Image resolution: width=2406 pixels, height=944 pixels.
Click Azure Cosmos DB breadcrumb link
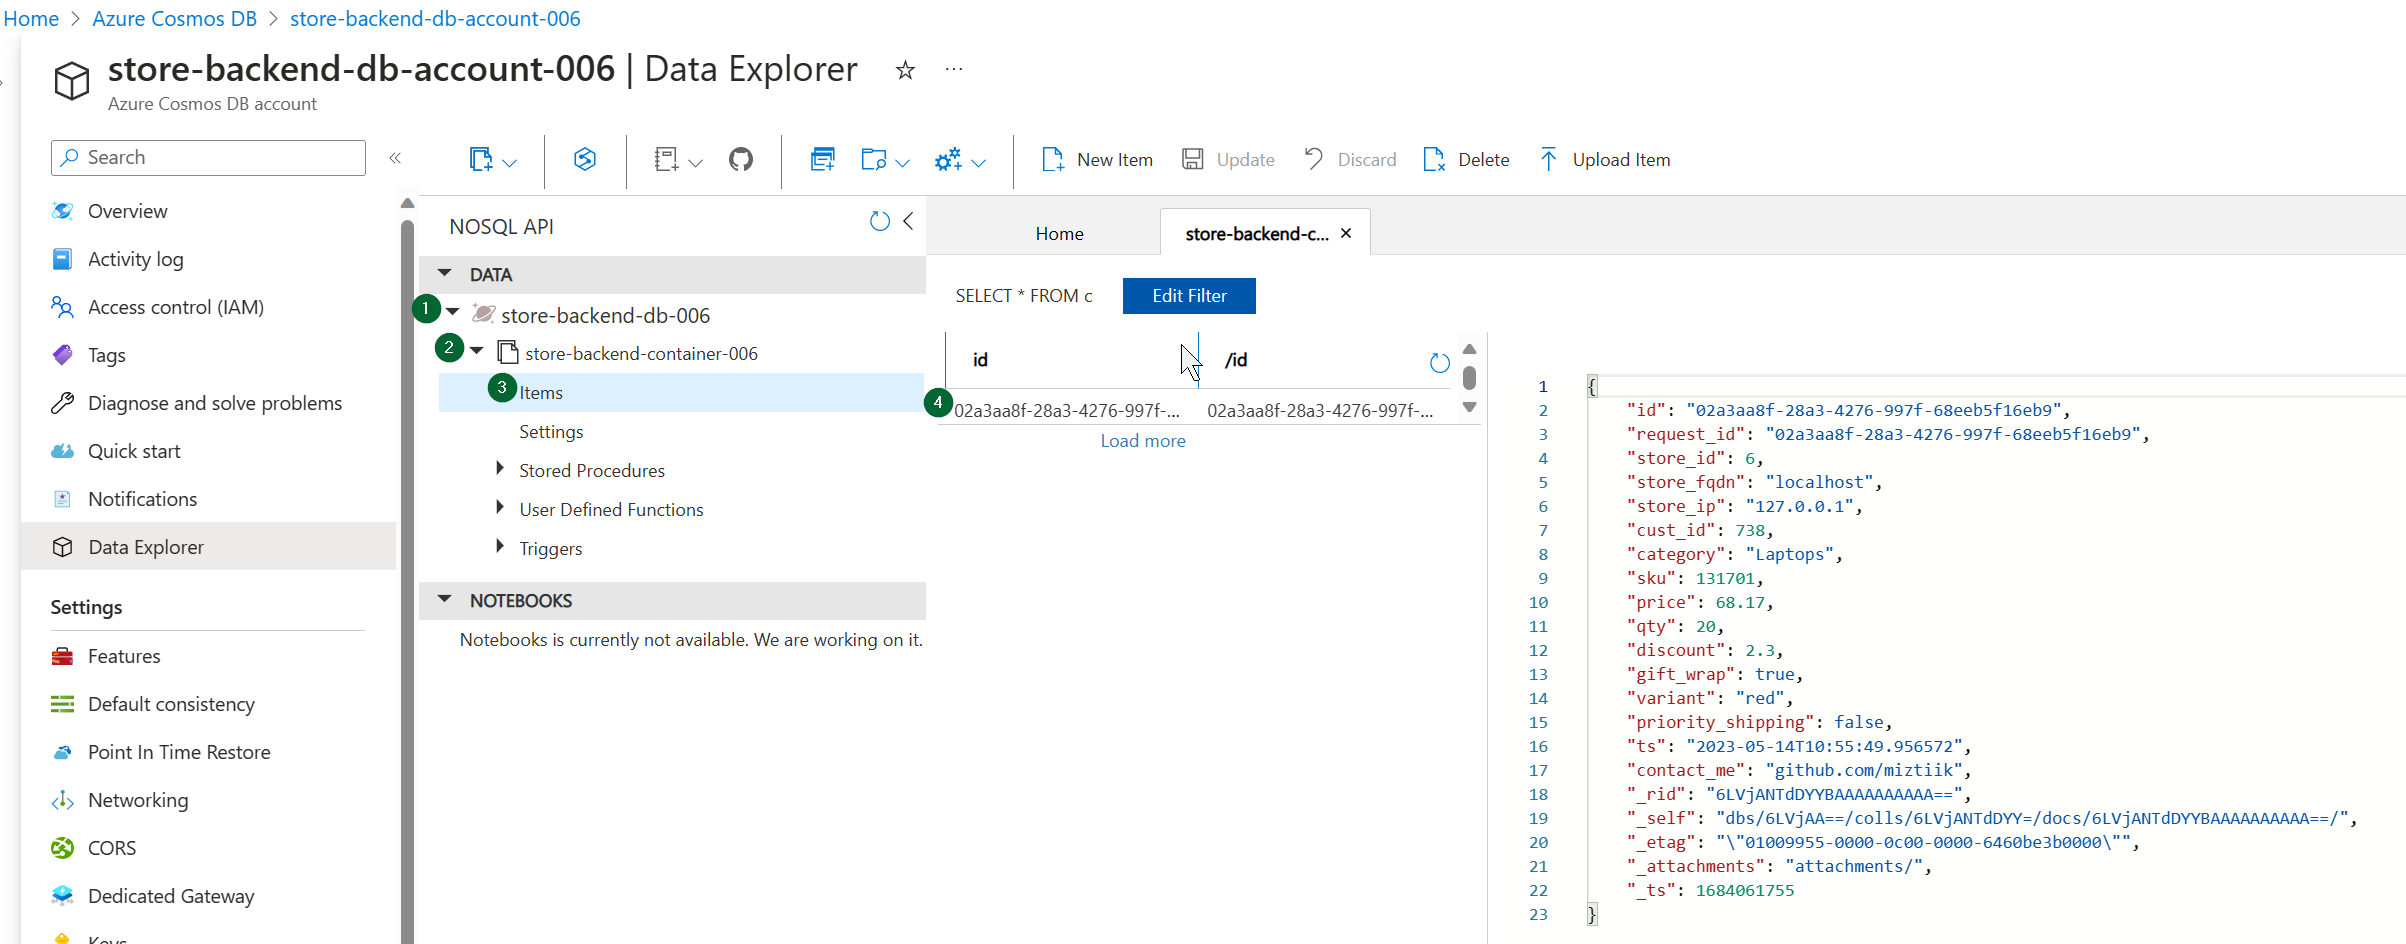[x=174, y=18]
